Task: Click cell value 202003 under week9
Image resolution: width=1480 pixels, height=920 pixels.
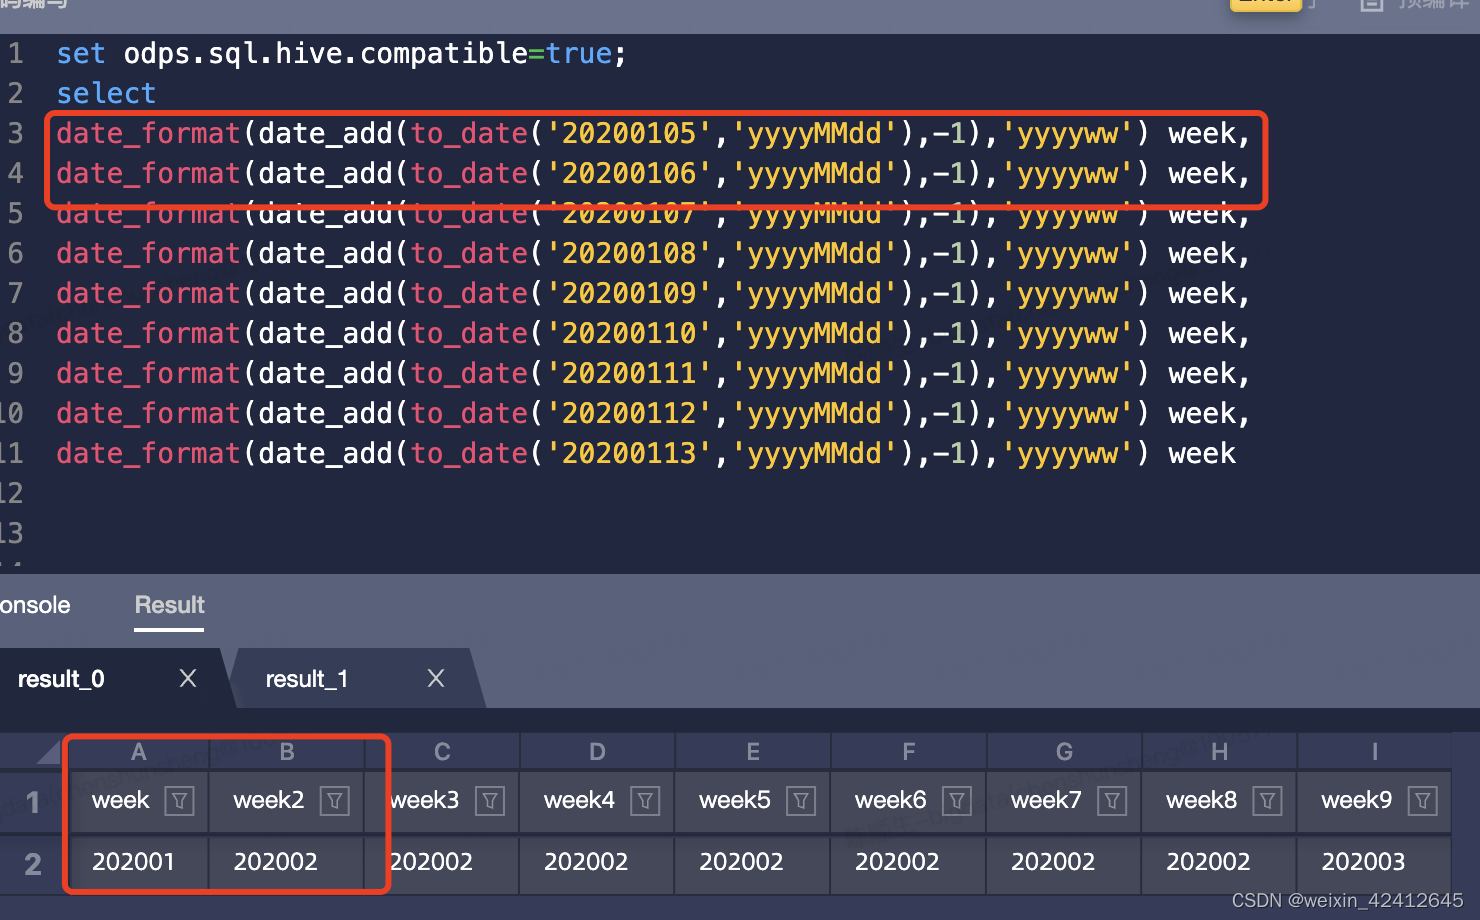Action: click(x=1373, y=863)
